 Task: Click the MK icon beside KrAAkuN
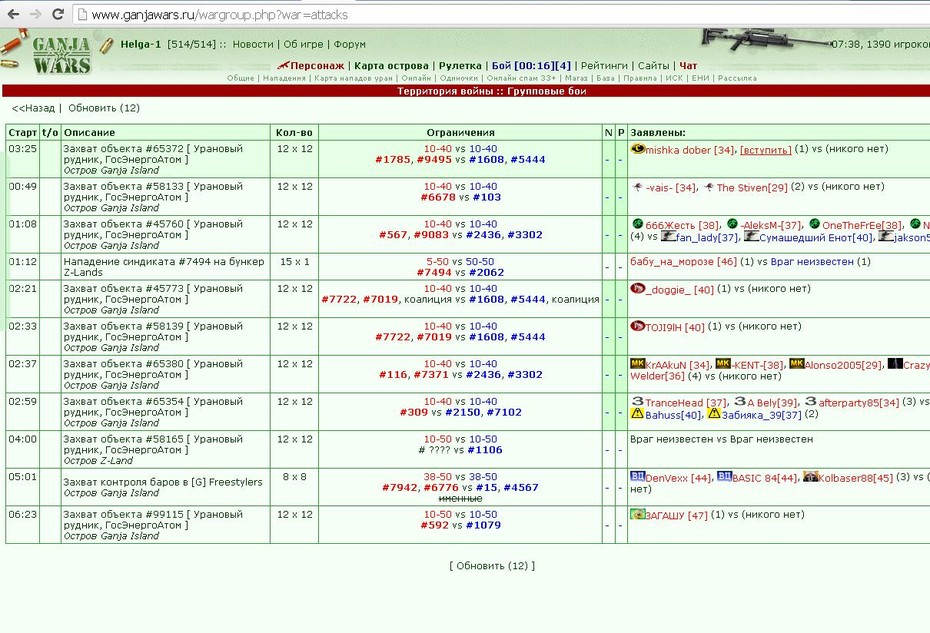(638, 364)
